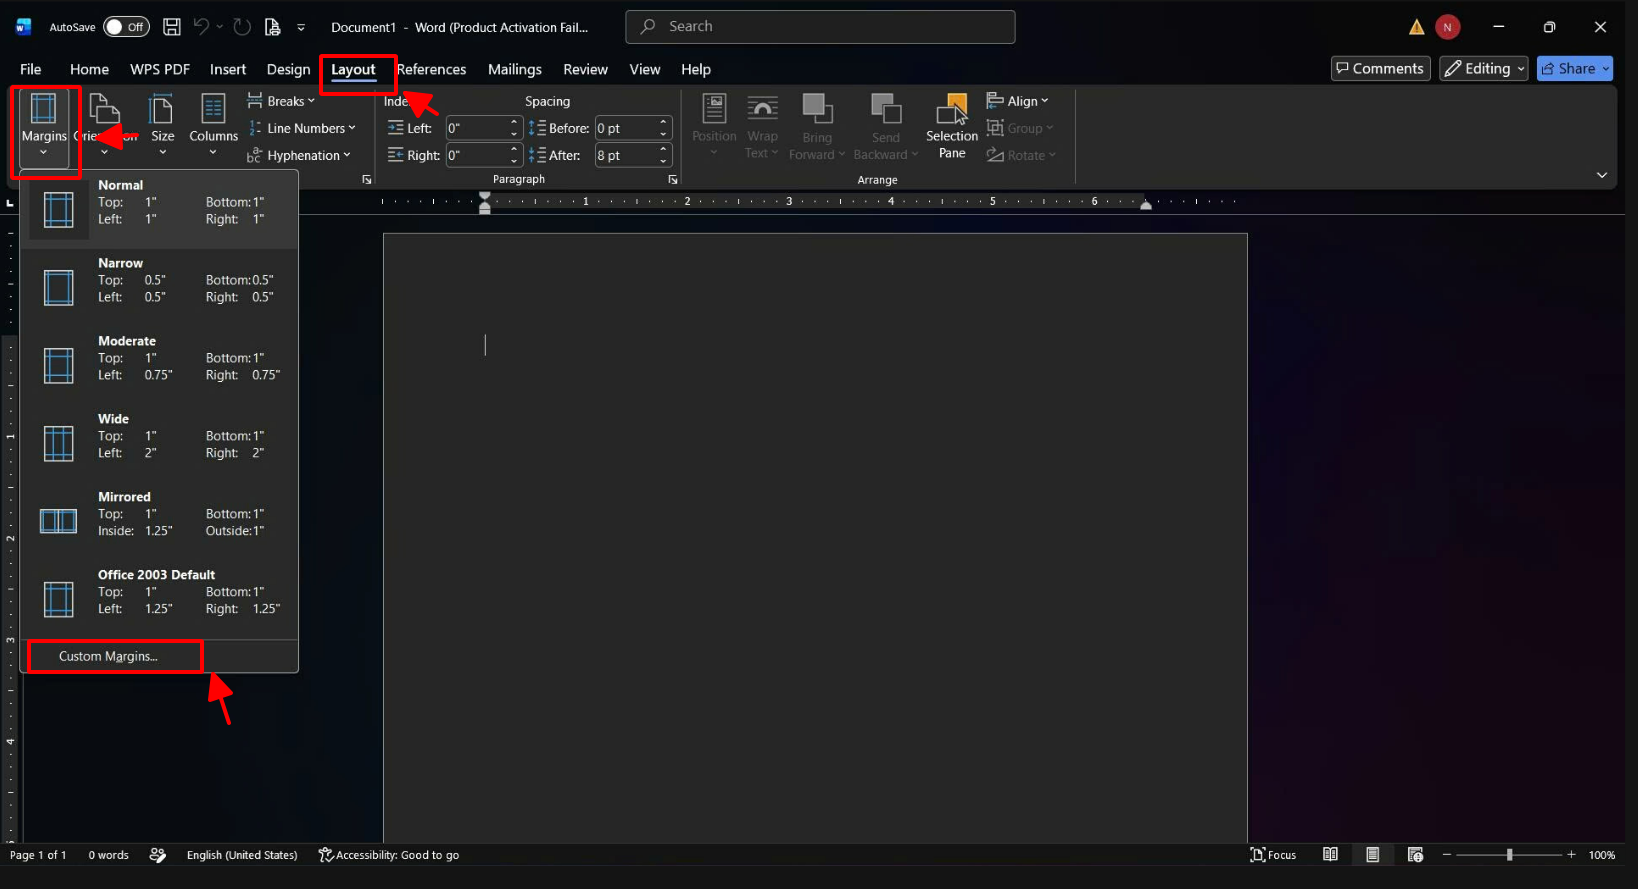Adjust the zoom slider handle
Viewport: 1638px width, 889px height.
coord(1509,855)
